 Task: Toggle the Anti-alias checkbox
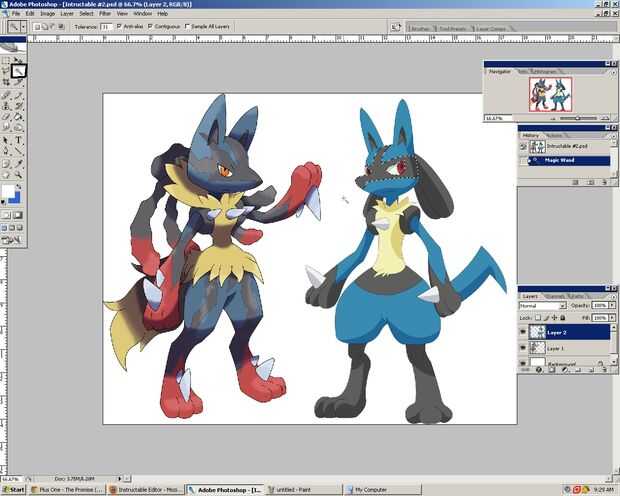pyautogui.click(x=120, y=27)
